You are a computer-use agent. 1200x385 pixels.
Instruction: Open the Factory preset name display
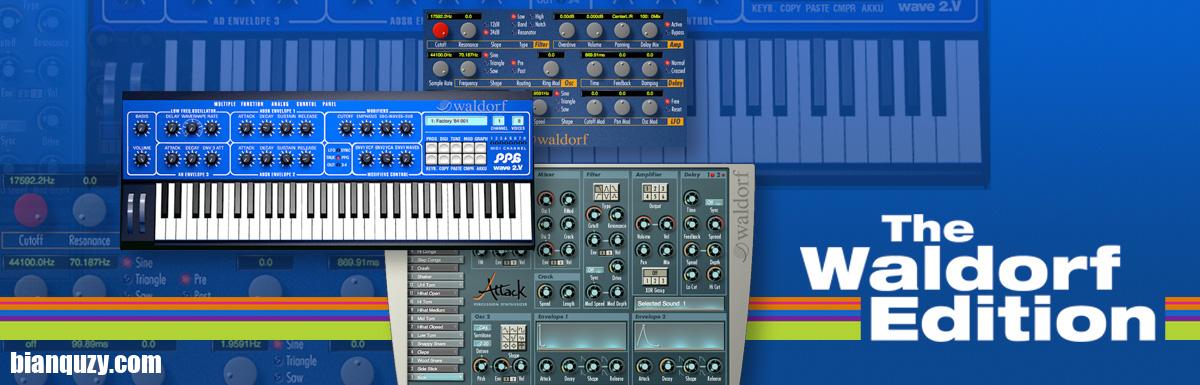[456, 121]
